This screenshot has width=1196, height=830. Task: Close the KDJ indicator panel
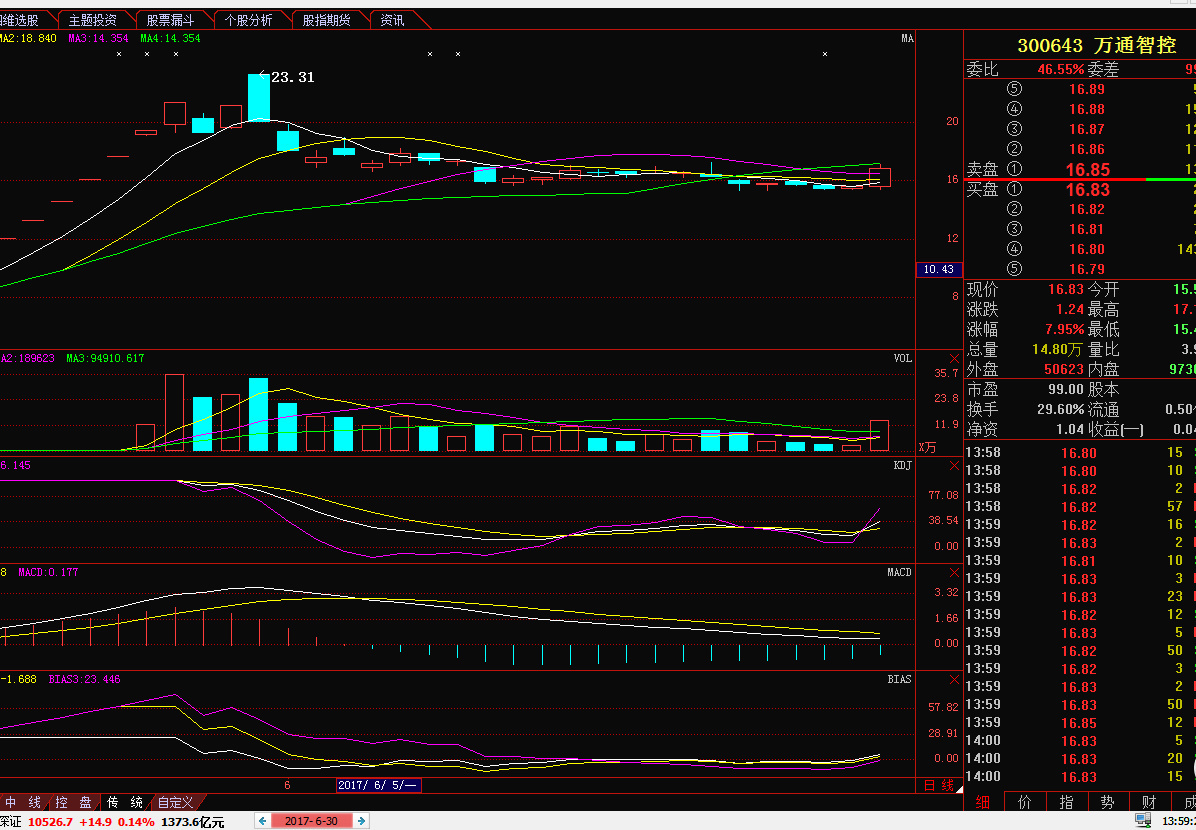[953, 466]
